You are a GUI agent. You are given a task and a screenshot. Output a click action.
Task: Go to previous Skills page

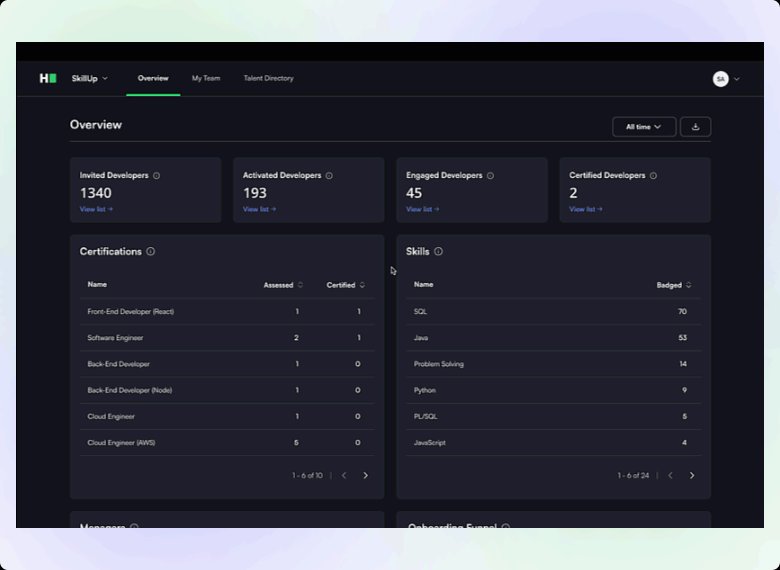pos(670,475)
